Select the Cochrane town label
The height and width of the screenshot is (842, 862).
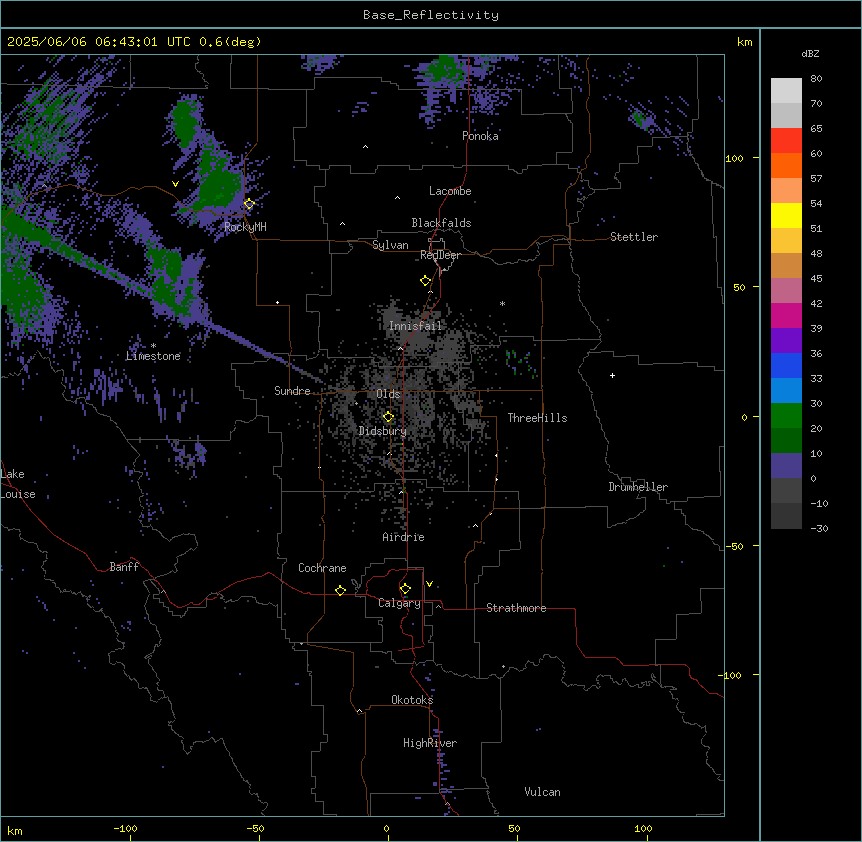tap(322, 568)
